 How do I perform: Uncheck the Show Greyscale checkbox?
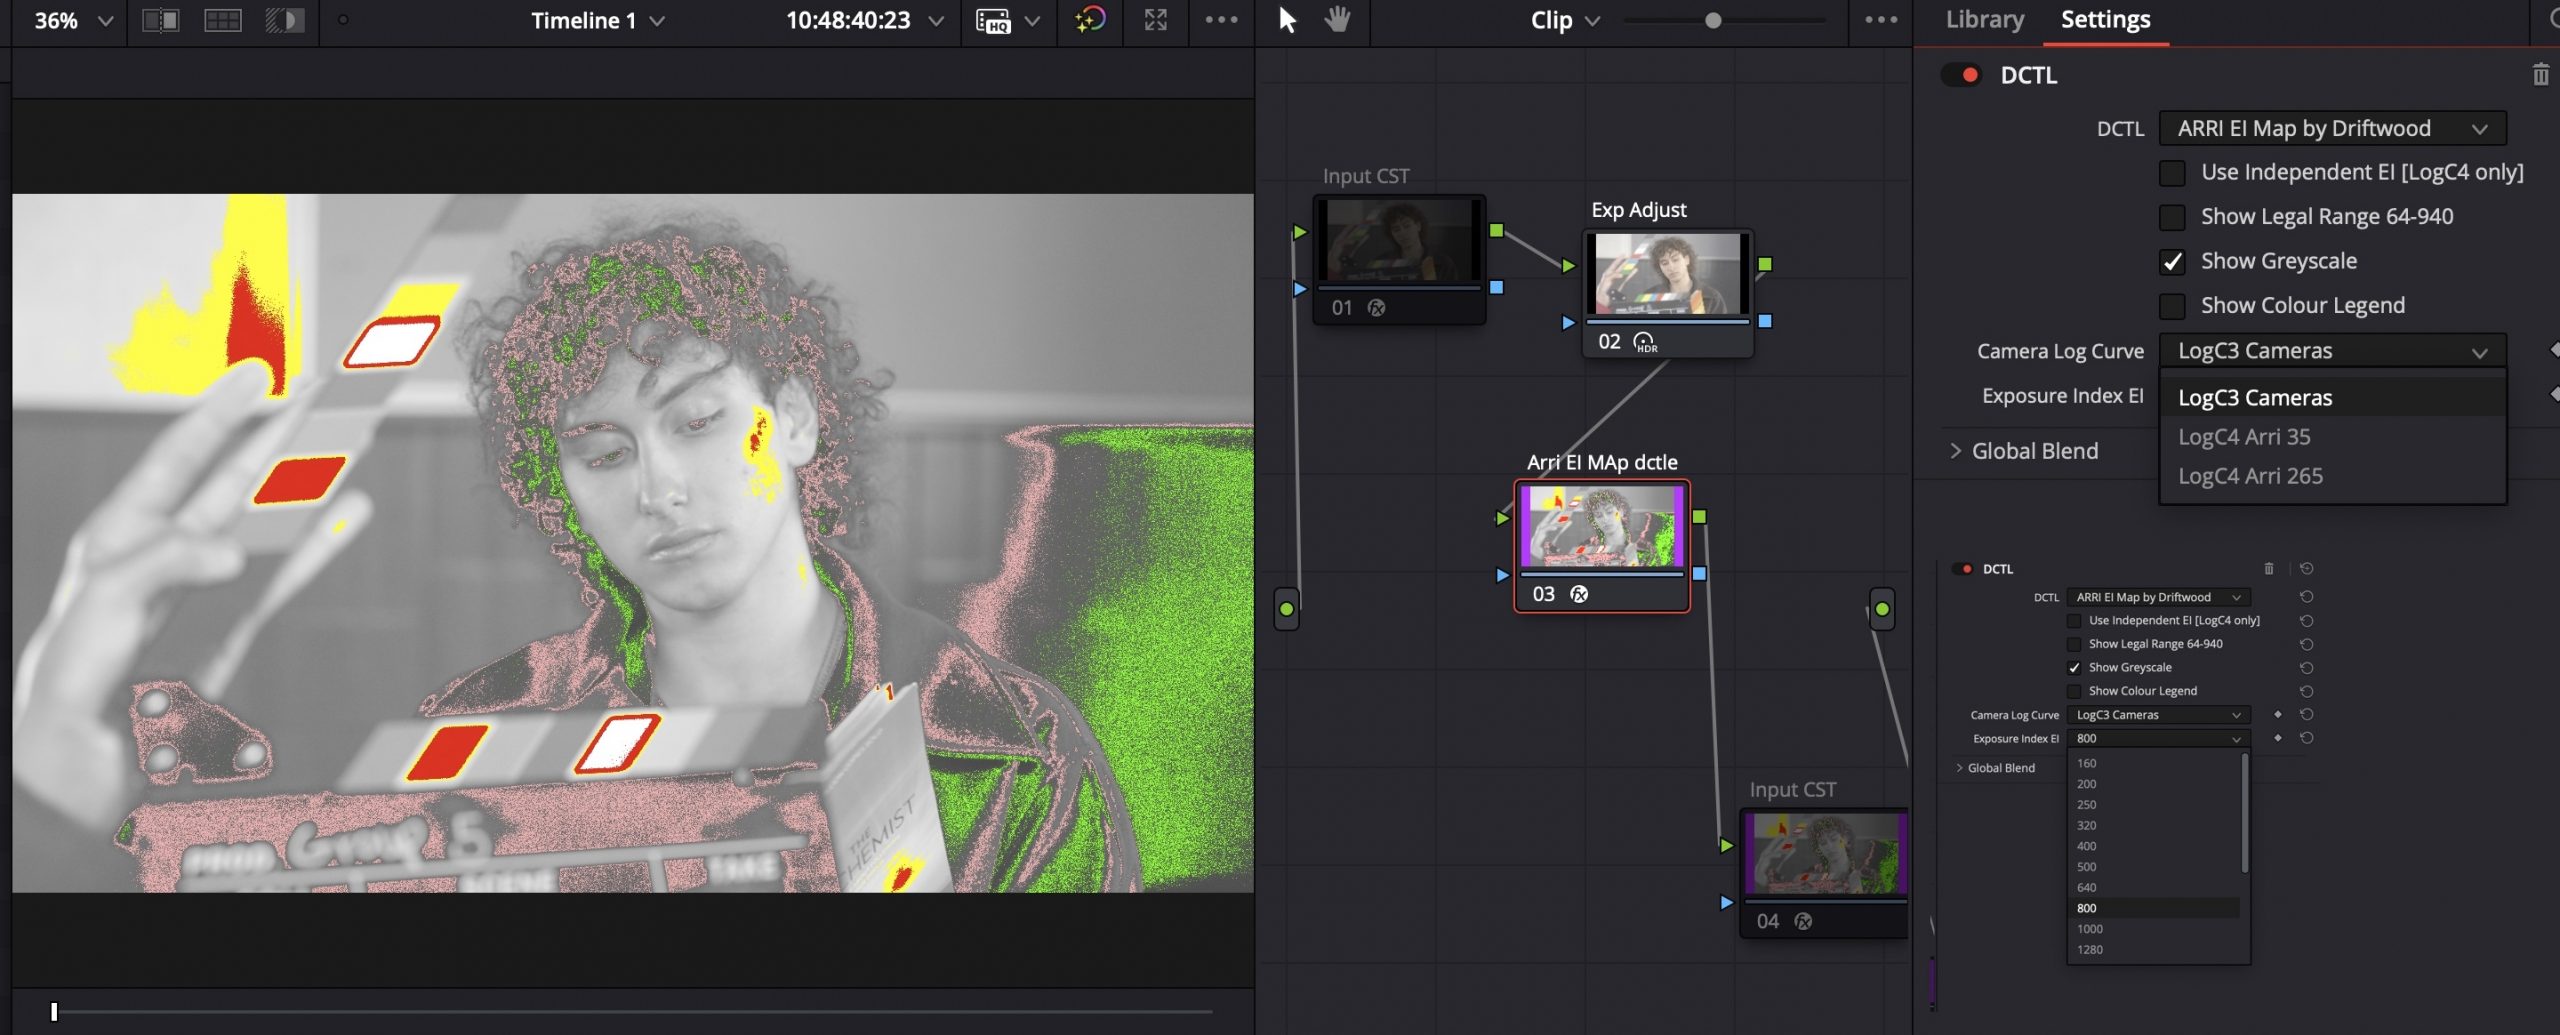pos(2170,261)
